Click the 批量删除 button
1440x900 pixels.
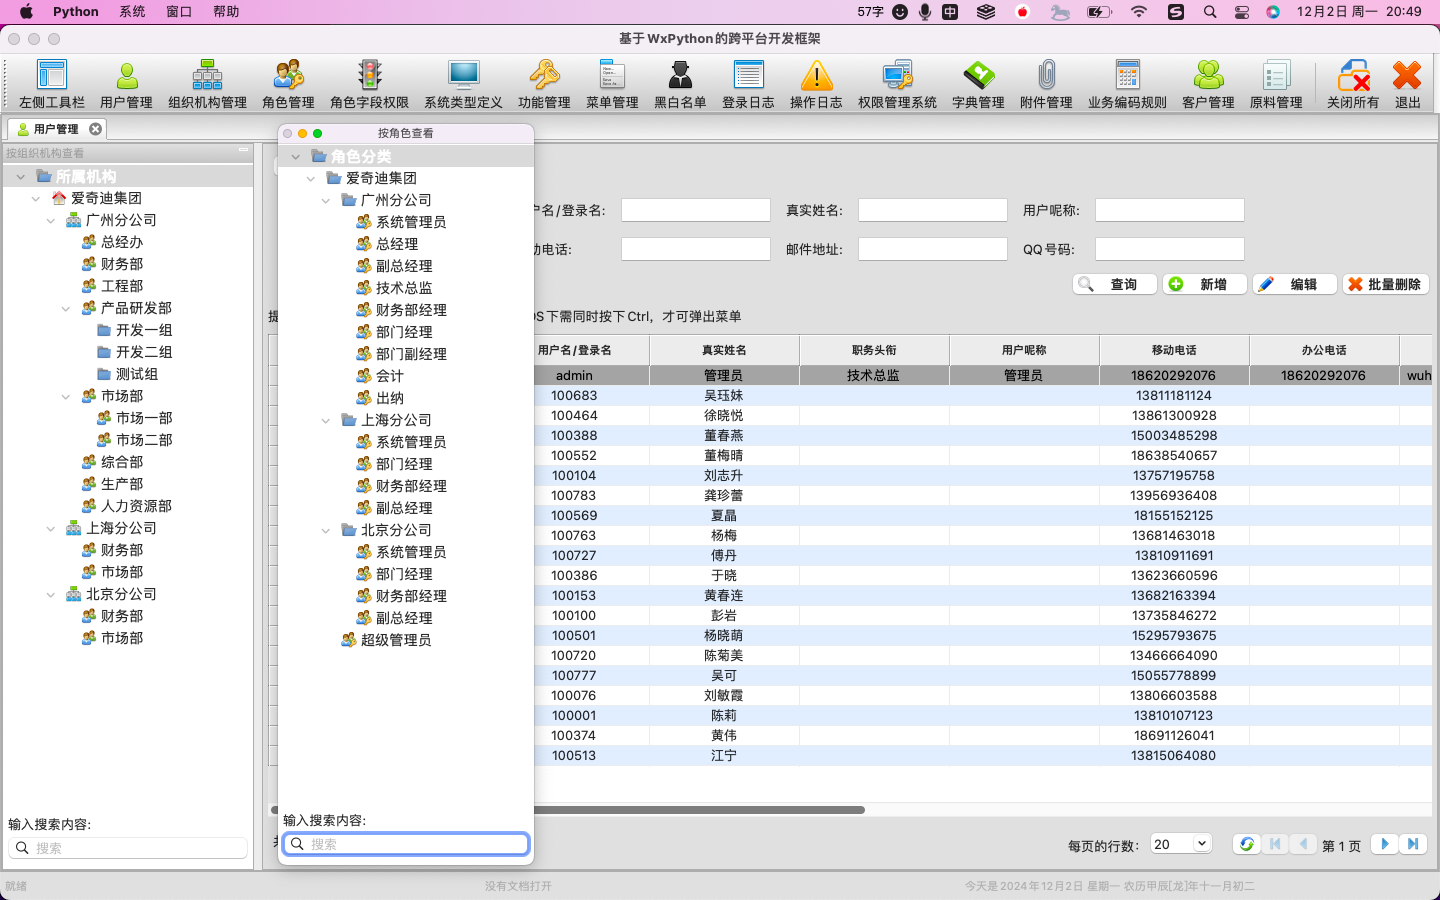pyautogui.click(x=1385, y=284)
